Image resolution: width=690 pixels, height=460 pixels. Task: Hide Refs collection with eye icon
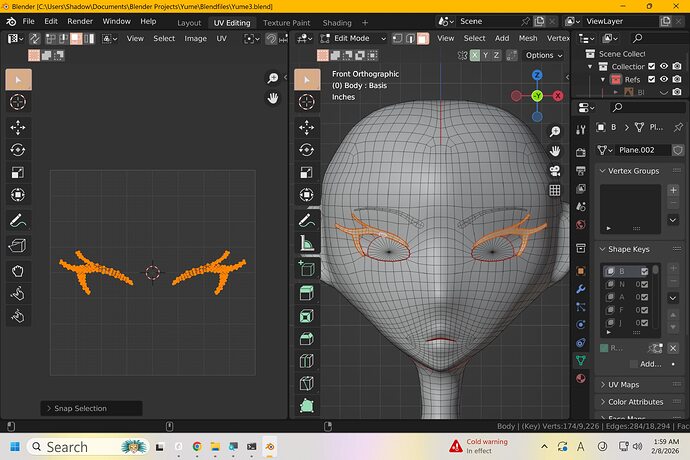[664, 79]
